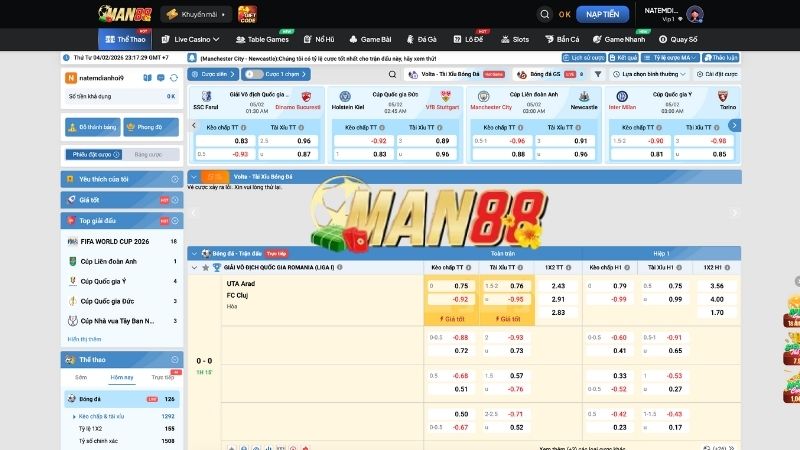The height and width of the screenshot is (450, 800).
Task: Refresh the account balance icon
Action: pos(173,77)
